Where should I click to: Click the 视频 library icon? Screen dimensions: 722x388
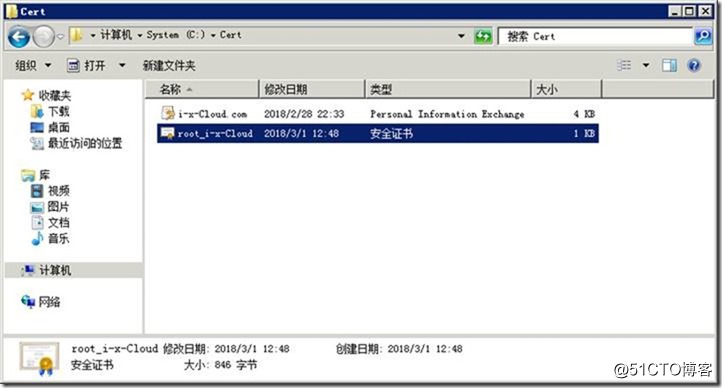pyautogui.click(x=37, y=191)
